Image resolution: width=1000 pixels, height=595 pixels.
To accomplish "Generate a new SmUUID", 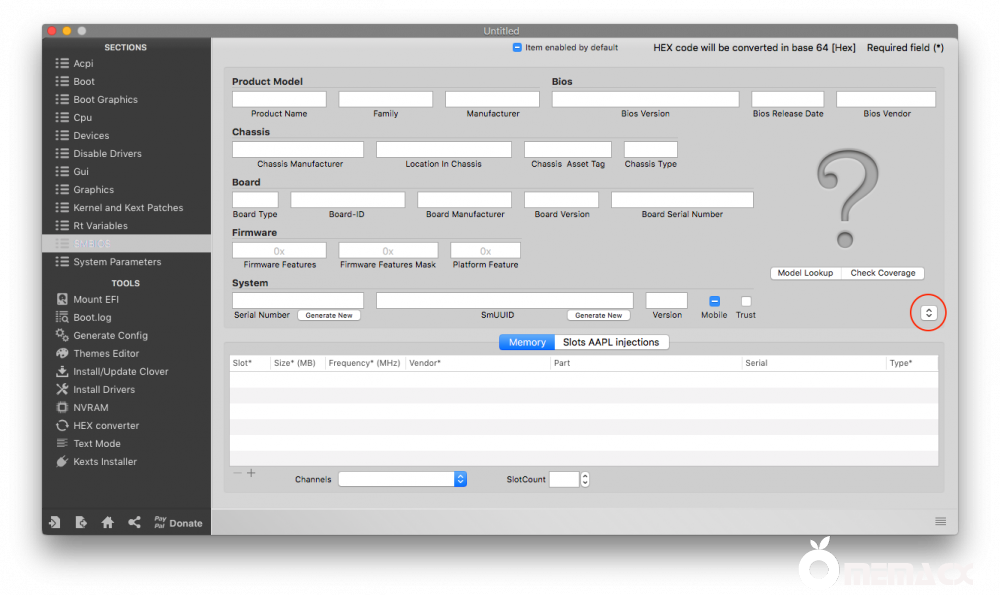I will [598, 314].
